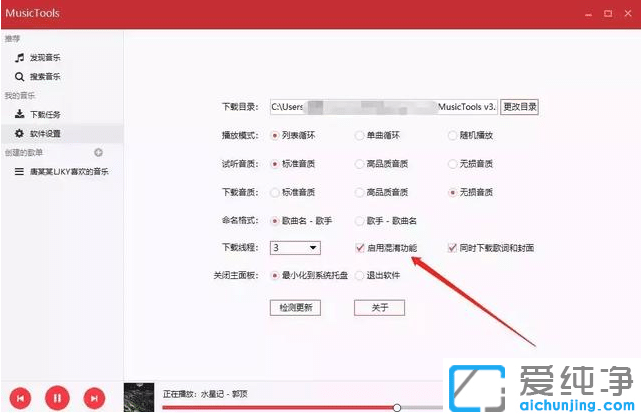
Task: Click the now playing text 水星记 - 郭顶
Action: [224, 394]
